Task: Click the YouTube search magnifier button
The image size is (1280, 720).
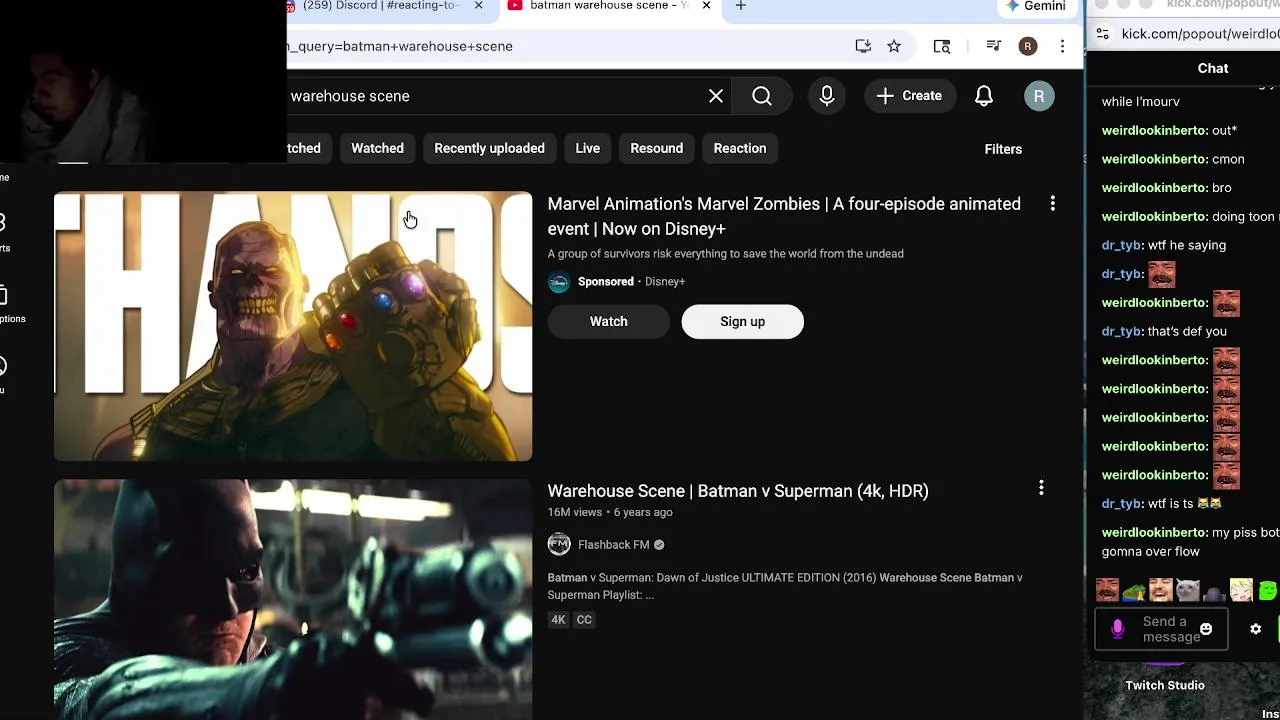Action: pyautogui.click(x=762, y=96)
